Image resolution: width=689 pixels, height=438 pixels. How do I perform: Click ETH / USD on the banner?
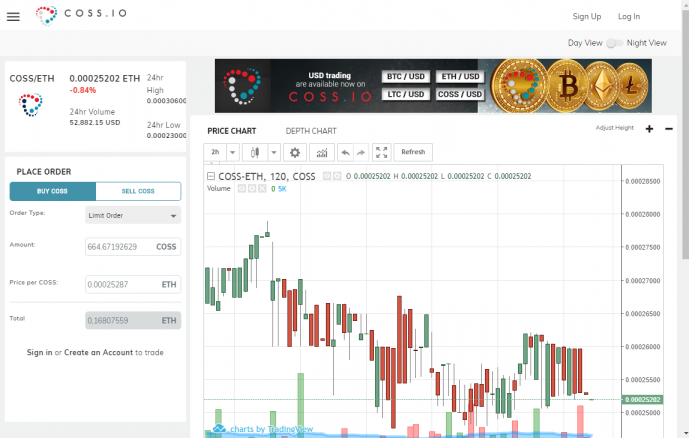click(x=460, y=76)
